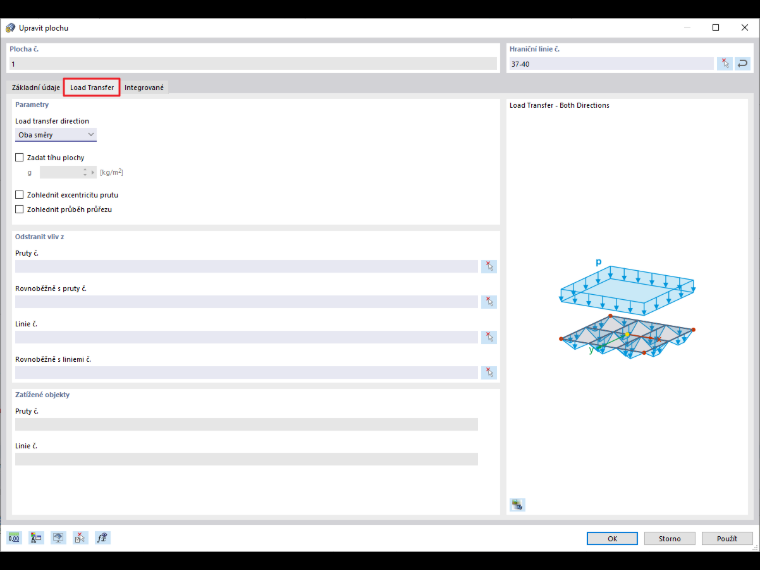This screenshot has height=570, width=760.
Task: Click the preview view settings icon
Action: 517,505
